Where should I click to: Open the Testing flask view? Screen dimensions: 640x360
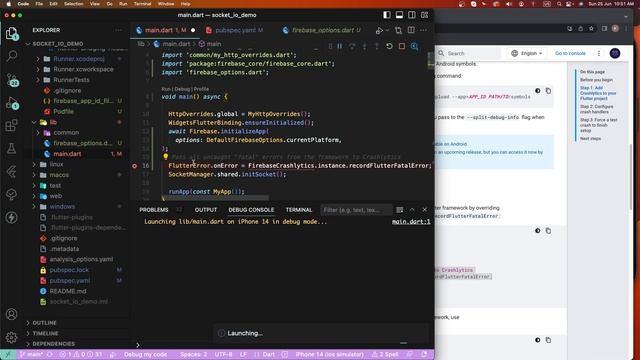(x=11, y=148)
